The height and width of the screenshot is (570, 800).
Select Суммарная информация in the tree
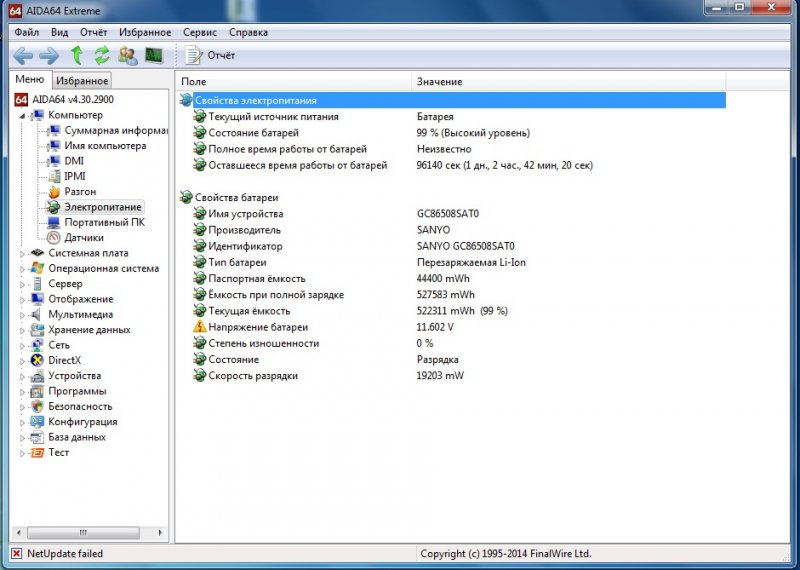pyautogui.click(x=115, y=130)
